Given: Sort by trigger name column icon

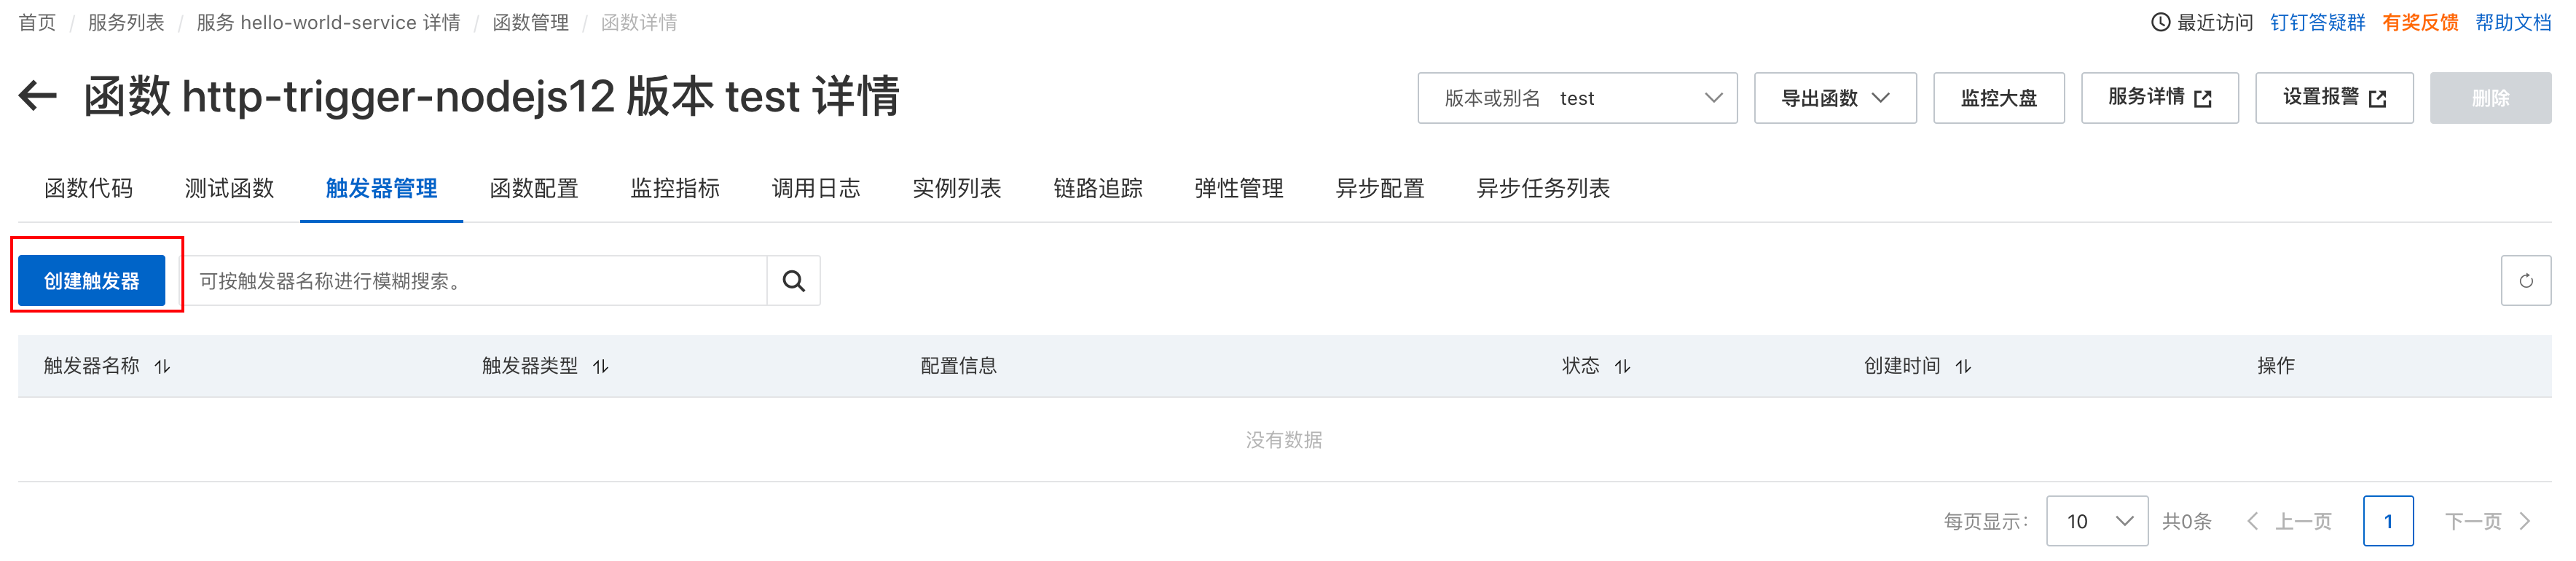Looking at the screenshot, I should (162, 367).
